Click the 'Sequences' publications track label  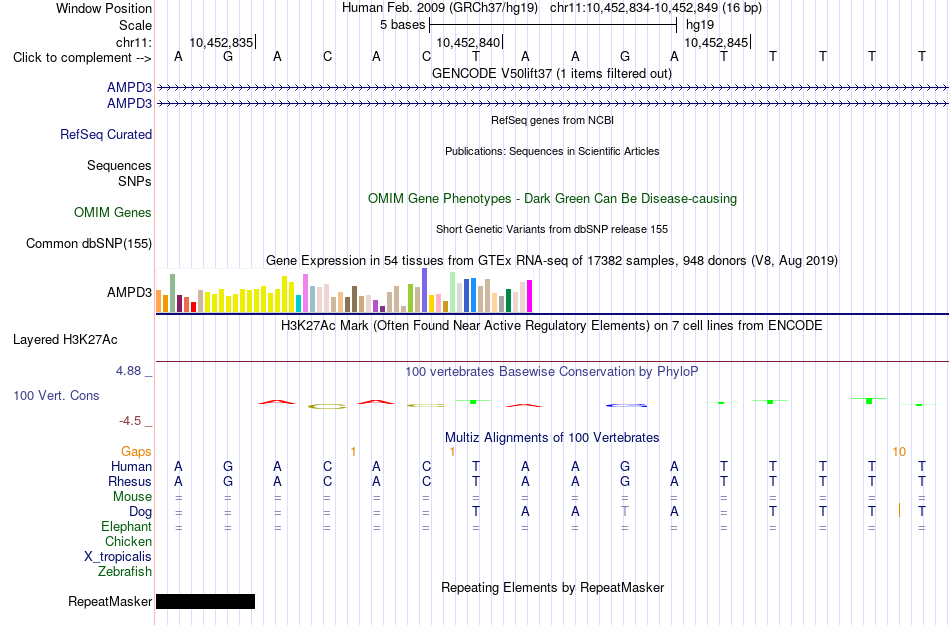[119, 165]
